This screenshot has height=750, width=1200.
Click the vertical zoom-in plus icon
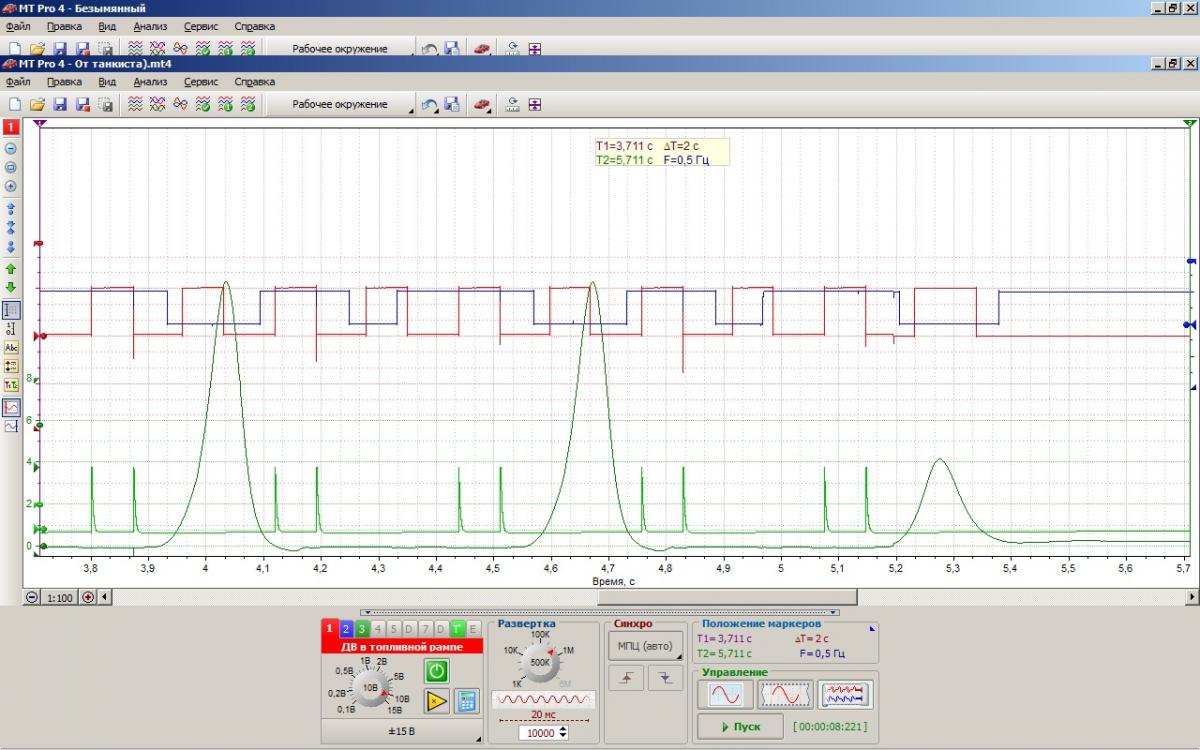pyautogui.click(x=11, y=186)
